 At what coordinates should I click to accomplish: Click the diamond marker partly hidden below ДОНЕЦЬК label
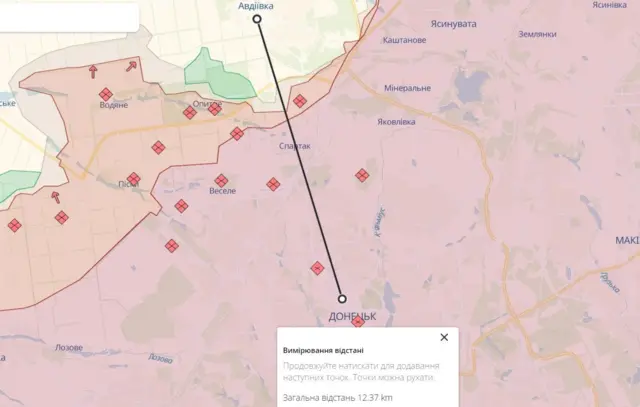(358, 321)
